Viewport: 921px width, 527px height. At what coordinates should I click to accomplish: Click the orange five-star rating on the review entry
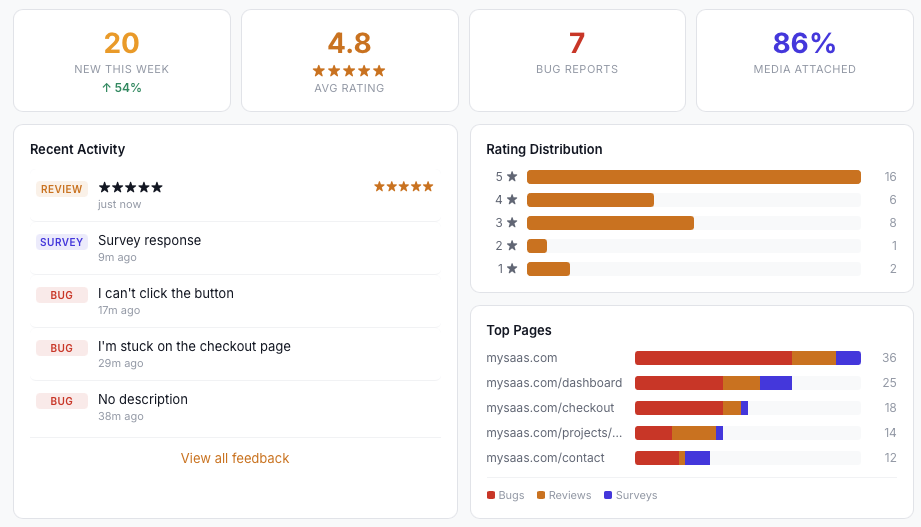403,187
